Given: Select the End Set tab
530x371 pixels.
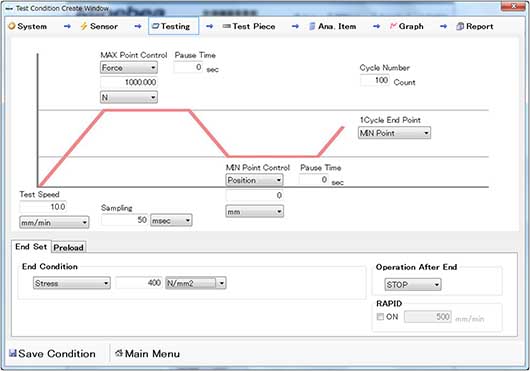Looking at the screenshot, I should (31, 247).
